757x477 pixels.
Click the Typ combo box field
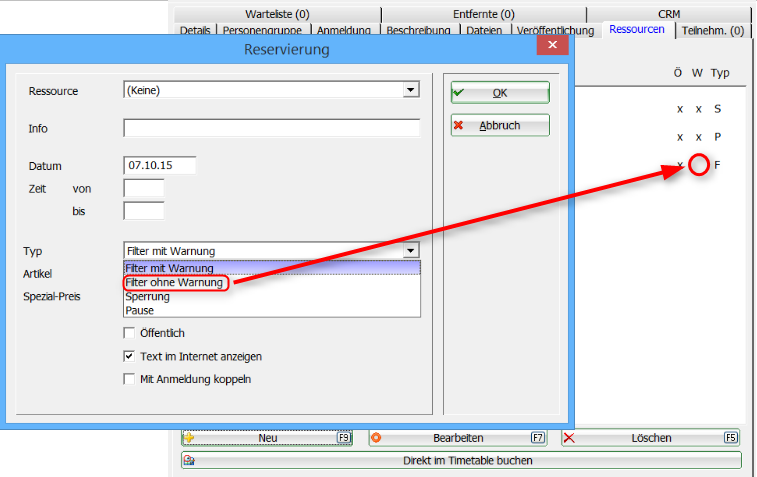tap(271, 251)
